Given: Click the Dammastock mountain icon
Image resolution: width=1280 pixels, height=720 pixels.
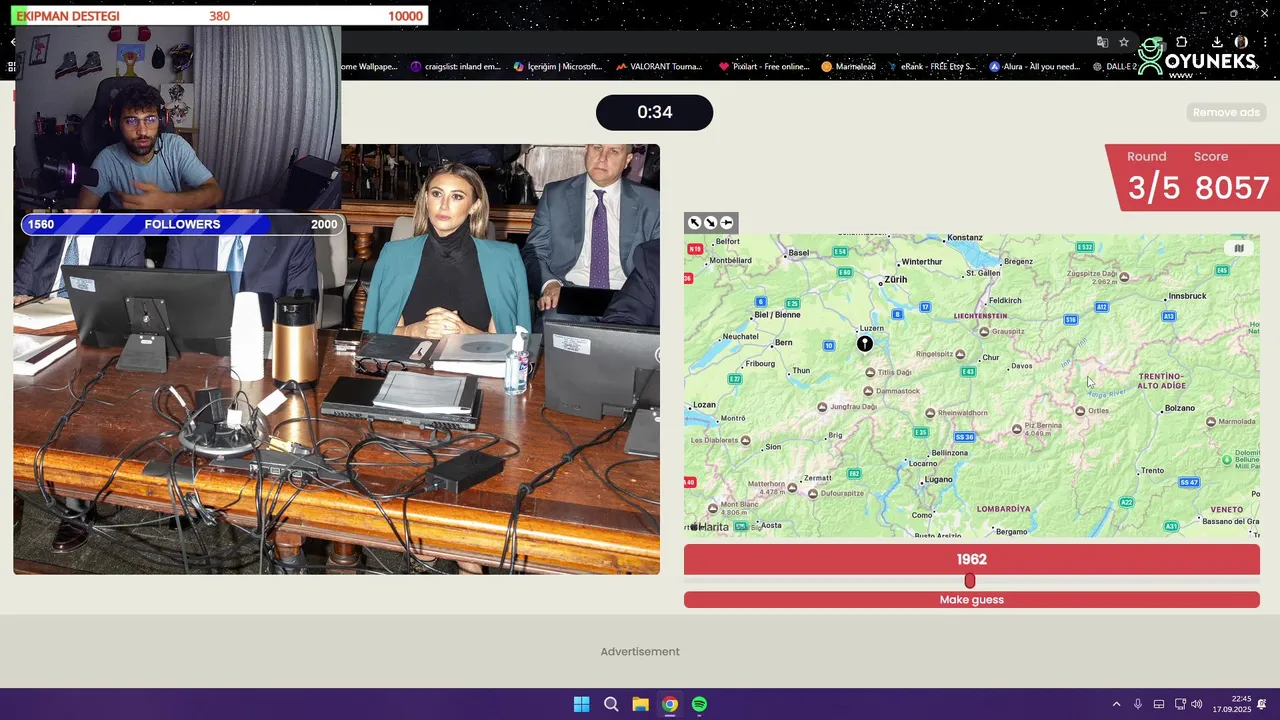Looking at the screenshot, I should tap(869, 391).
